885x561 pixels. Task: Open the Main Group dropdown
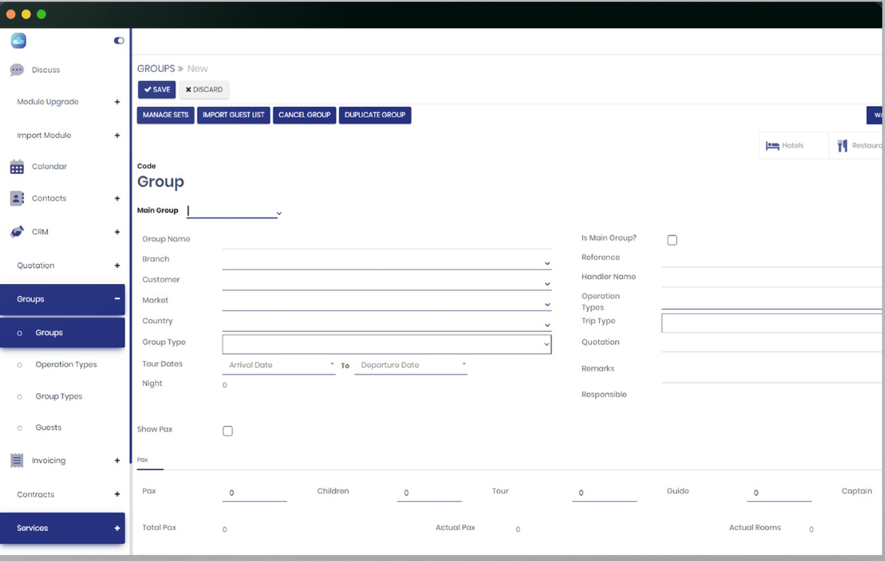[234, 211]
